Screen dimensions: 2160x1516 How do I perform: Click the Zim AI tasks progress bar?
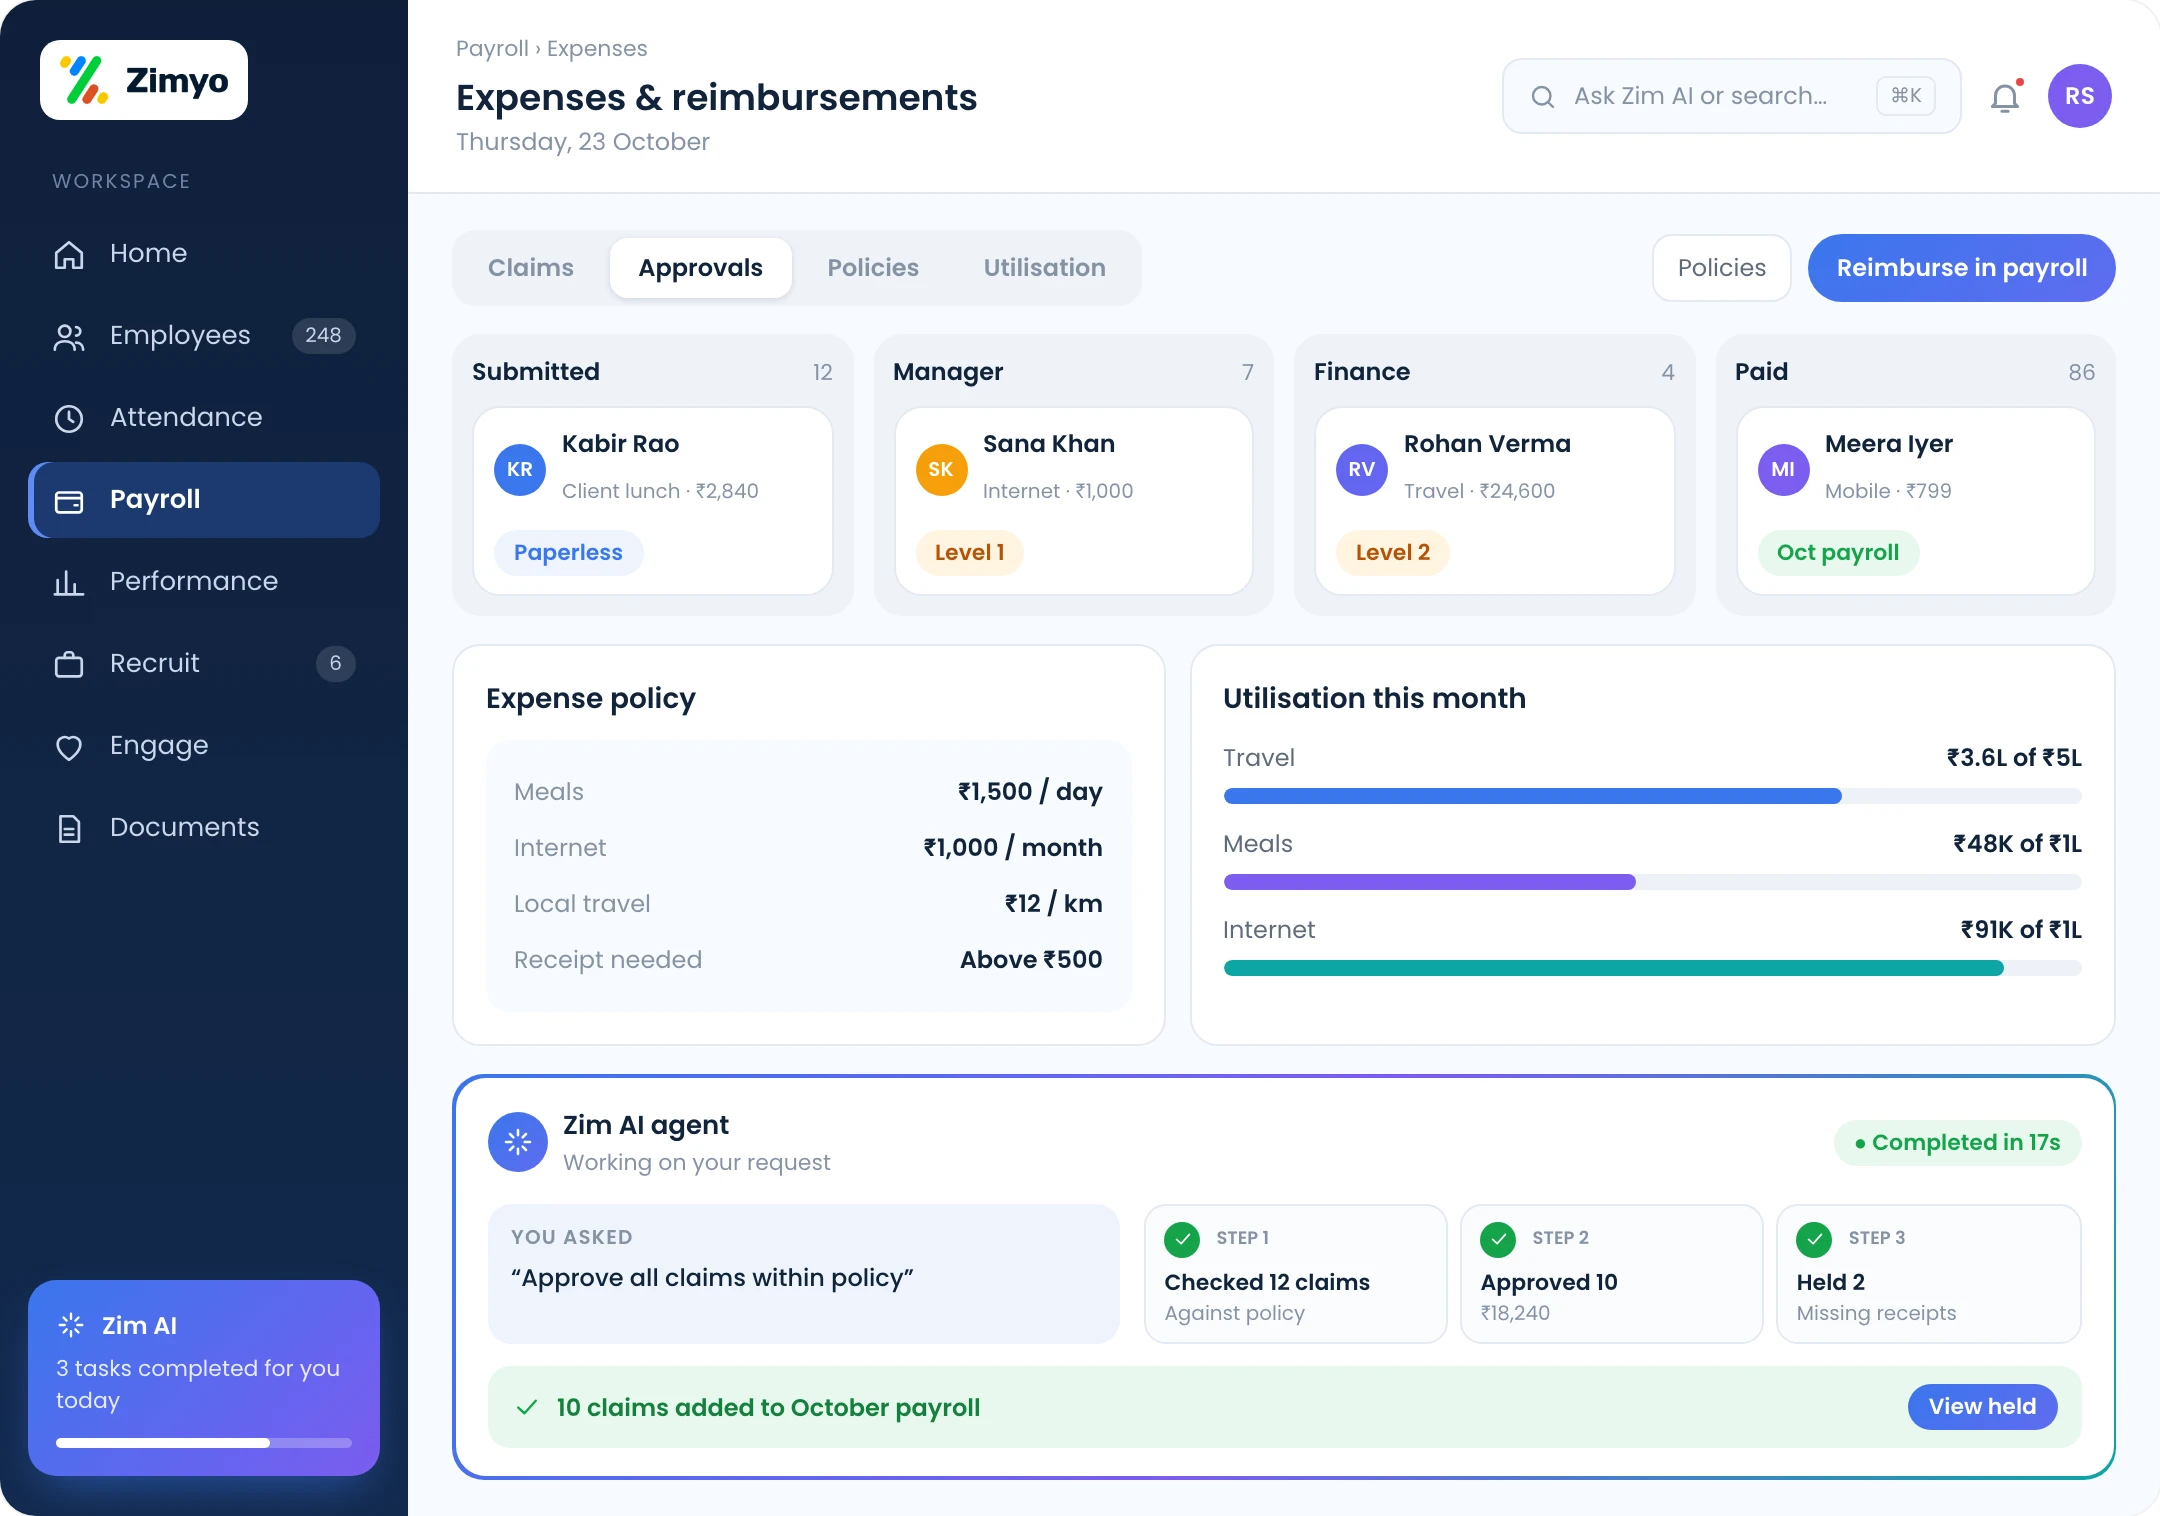[x=204, y=1443]
